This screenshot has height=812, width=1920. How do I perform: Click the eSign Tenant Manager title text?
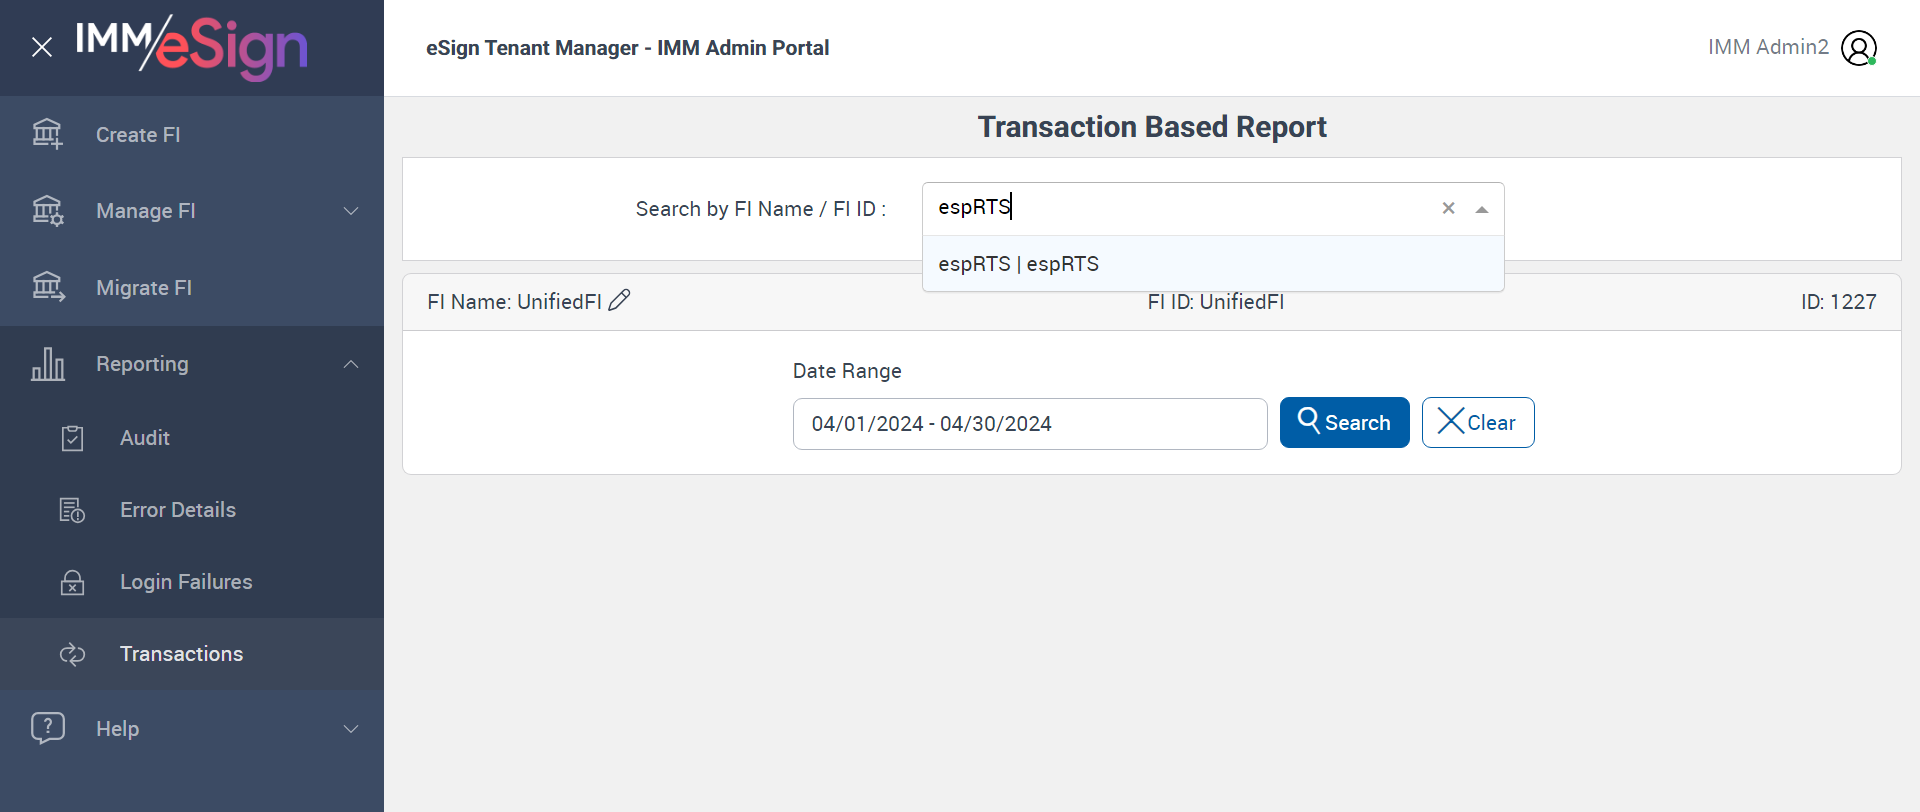click(x=627, y=48)
